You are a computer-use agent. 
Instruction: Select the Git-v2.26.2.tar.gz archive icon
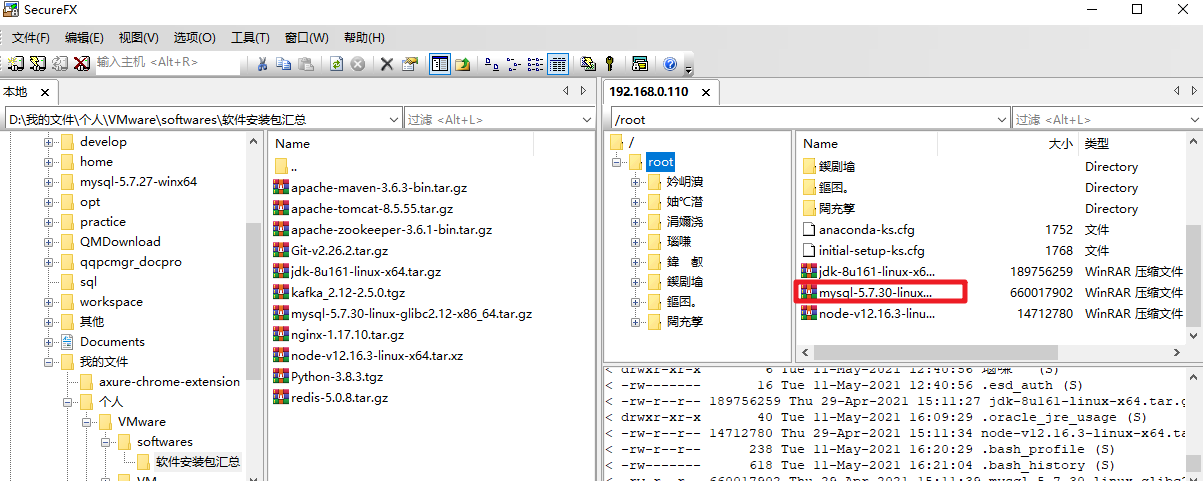(281, 250)
